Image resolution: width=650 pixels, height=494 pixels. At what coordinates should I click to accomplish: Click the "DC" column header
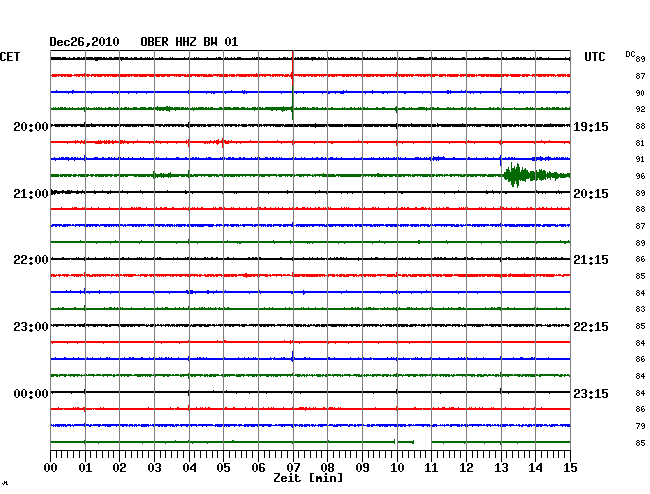click(x=630, y=54)
